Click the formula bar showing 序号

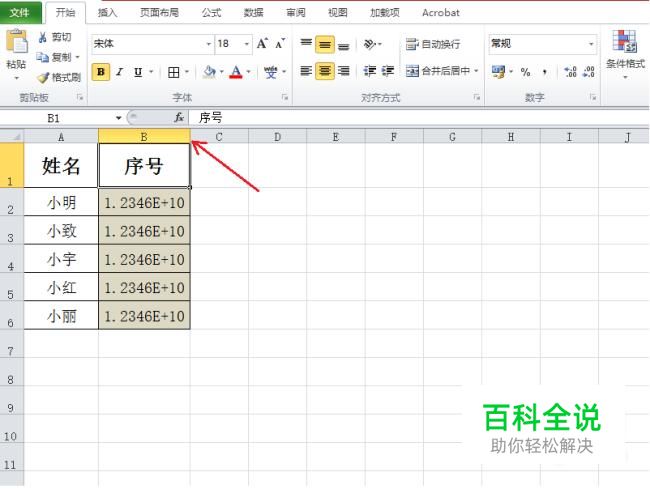[419, 118]
